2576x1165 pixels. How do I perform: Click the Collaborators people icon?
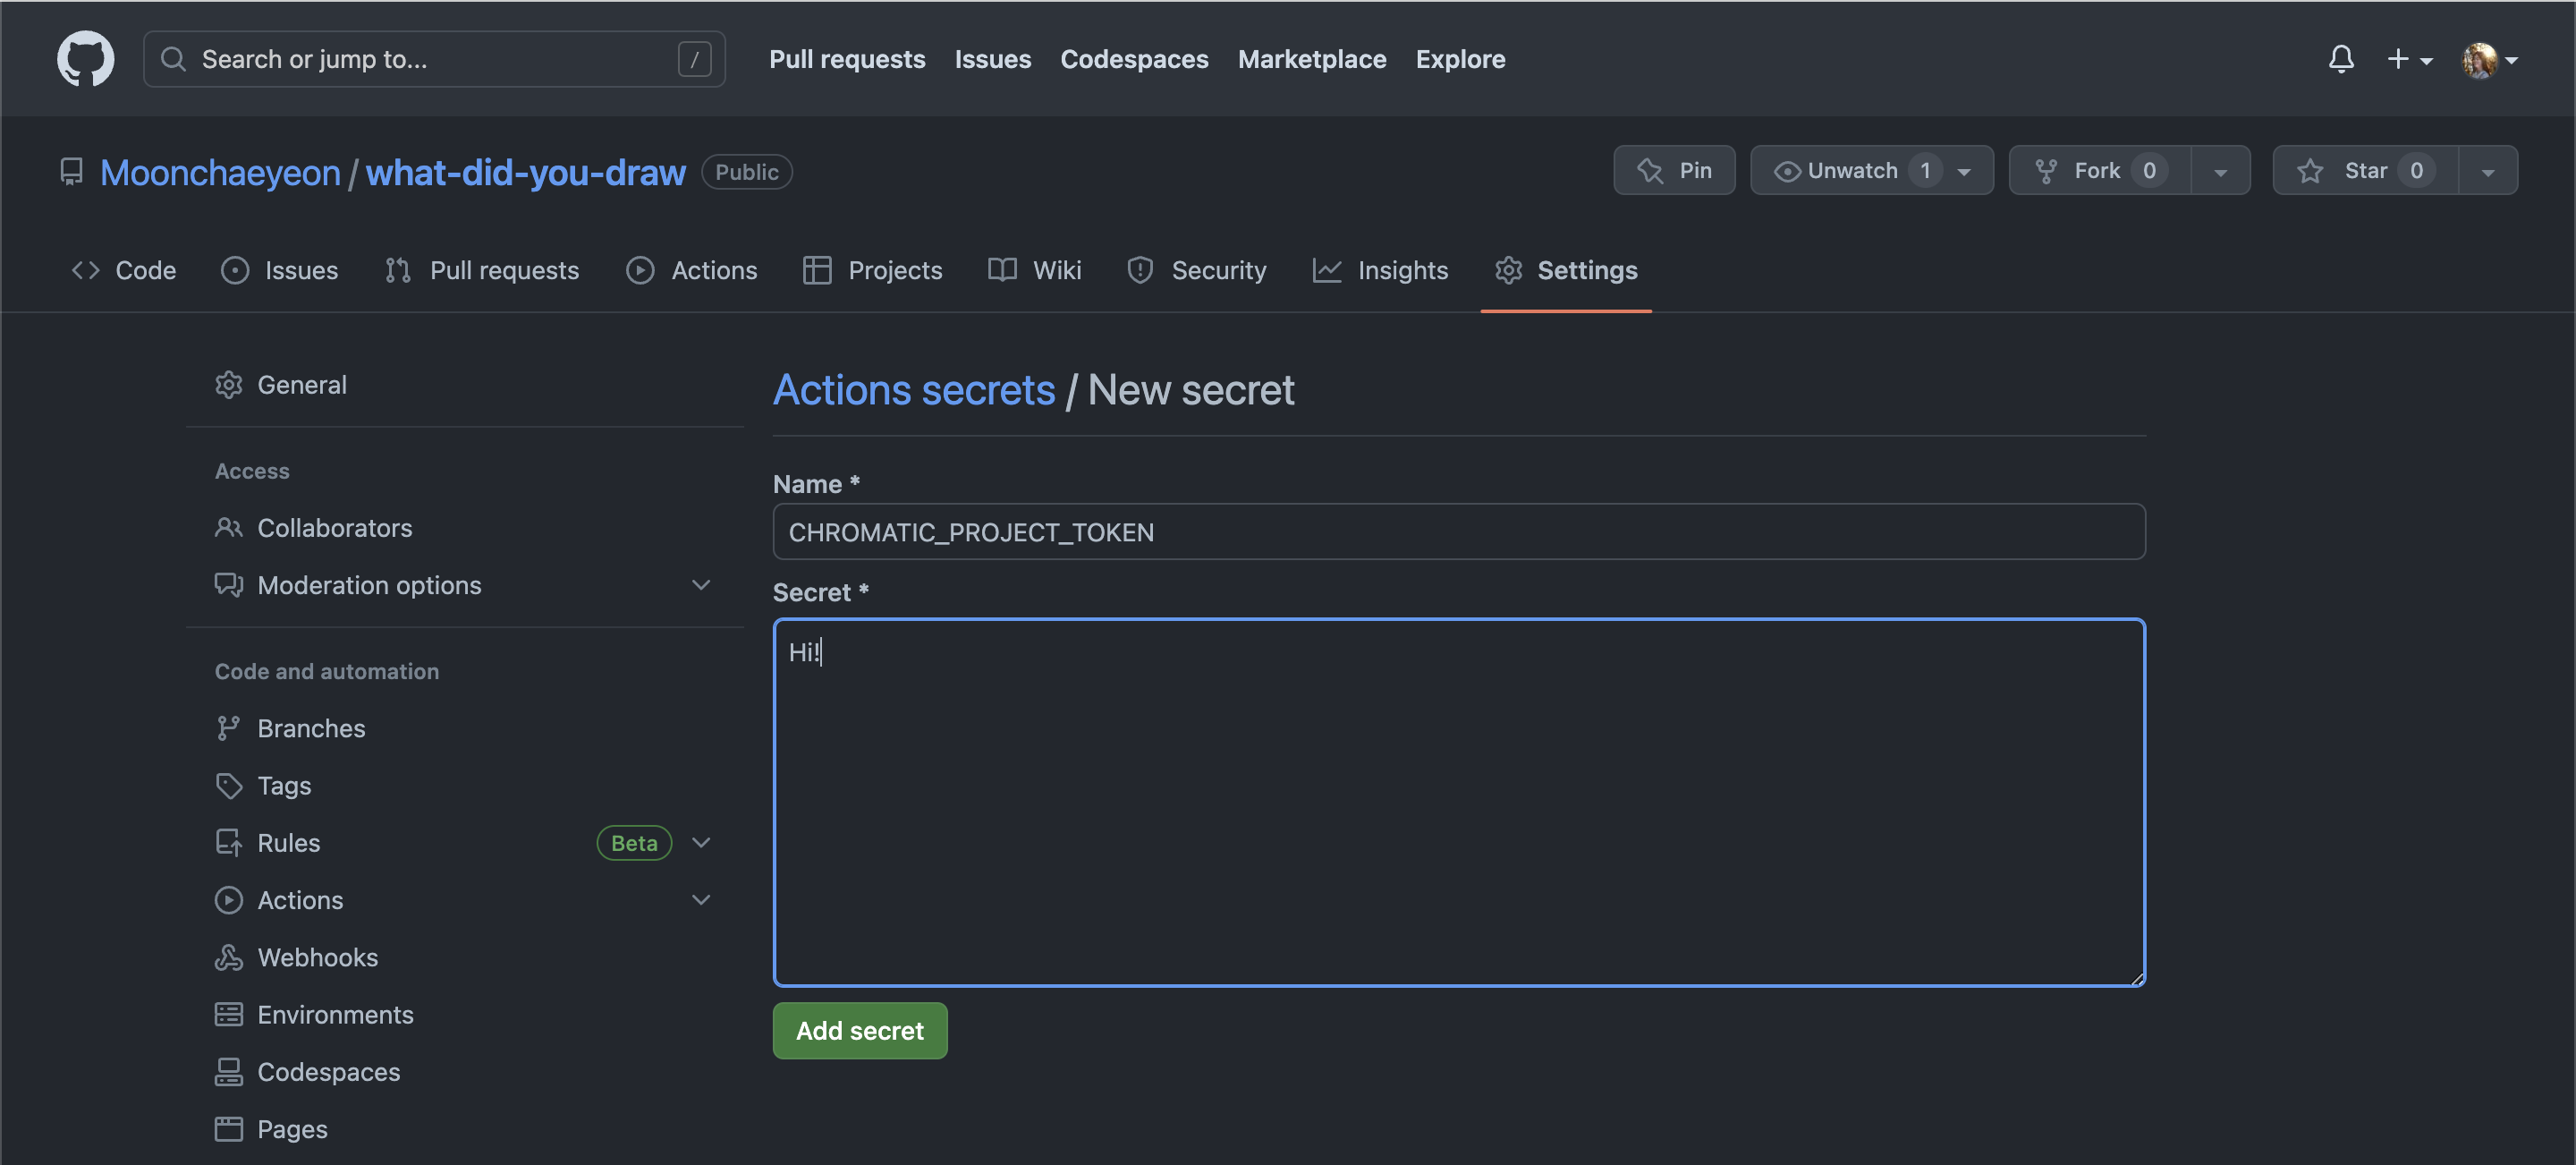coord(228,527)
